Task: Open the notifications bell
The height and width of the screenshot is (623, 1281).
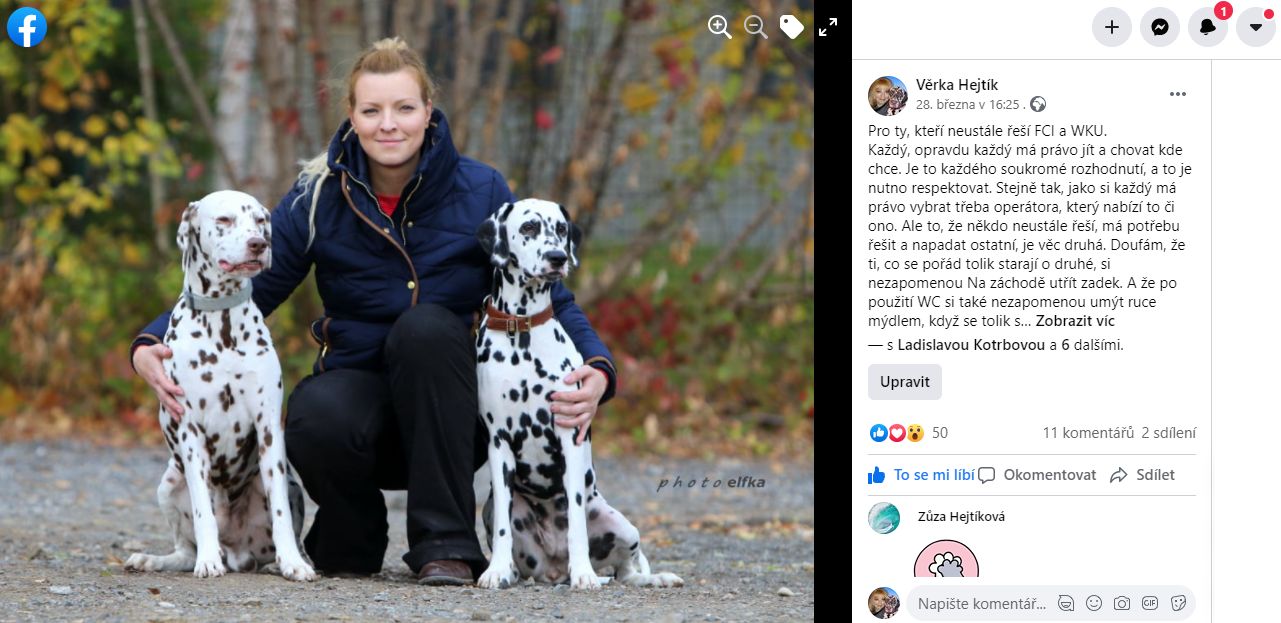Action: pos(1208,27)
